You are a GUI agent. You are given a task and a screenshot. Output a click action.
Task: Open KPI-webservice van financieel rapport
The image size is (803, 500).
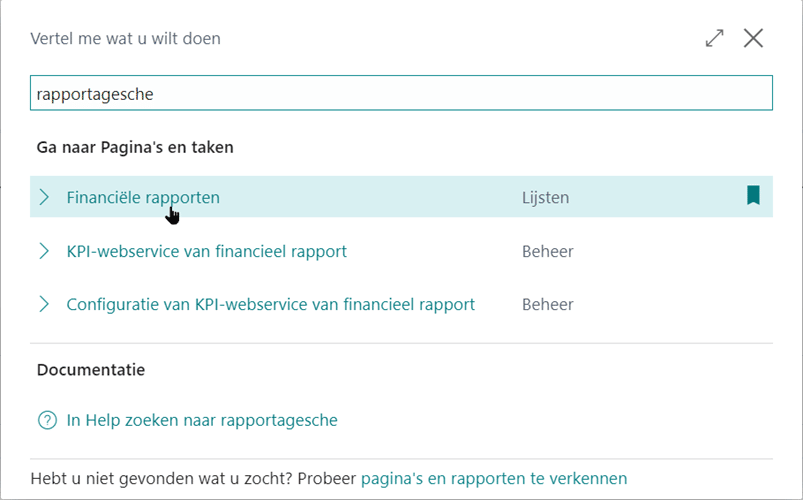pos(206,251)
